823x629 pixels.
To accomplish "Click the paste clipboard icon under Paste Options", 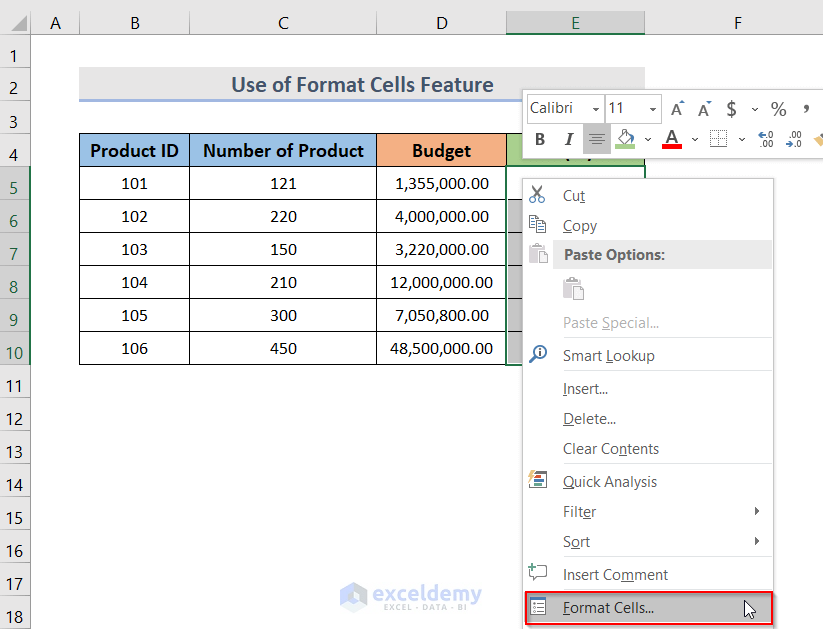I will (573, 289).
